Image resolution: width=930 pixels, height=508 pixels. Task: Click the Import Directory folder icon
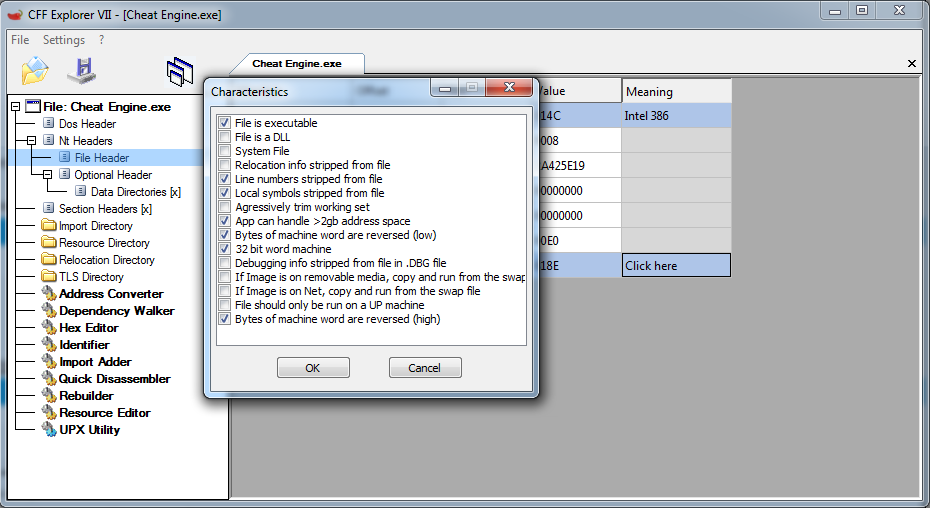point(49,226)
